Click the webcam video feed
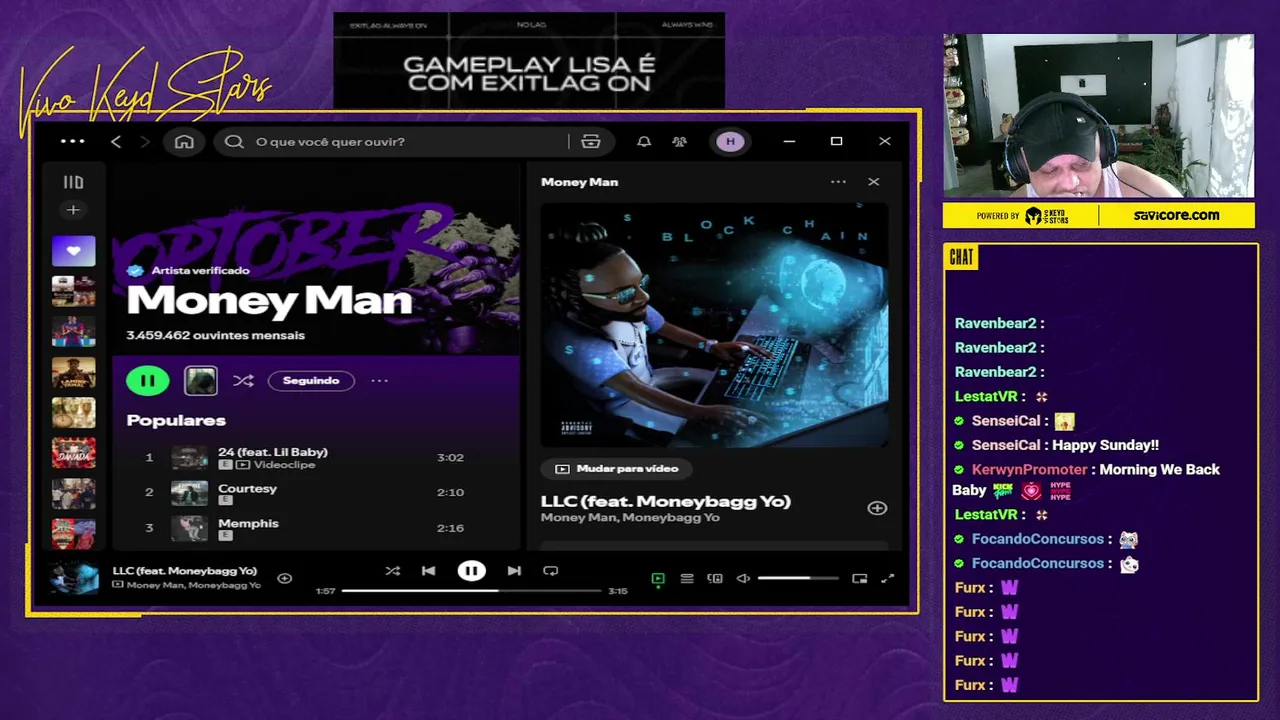 tap(1099, 116)
